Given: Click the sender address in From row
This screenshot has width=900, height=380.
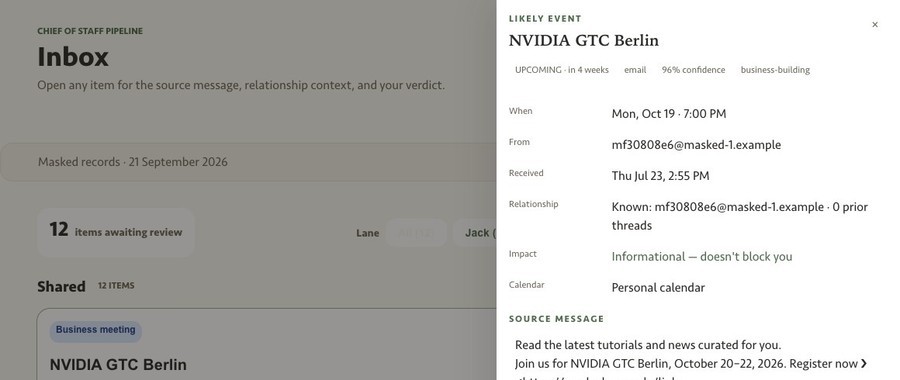Looking at the screenshot, I should (x=696, y=145).
